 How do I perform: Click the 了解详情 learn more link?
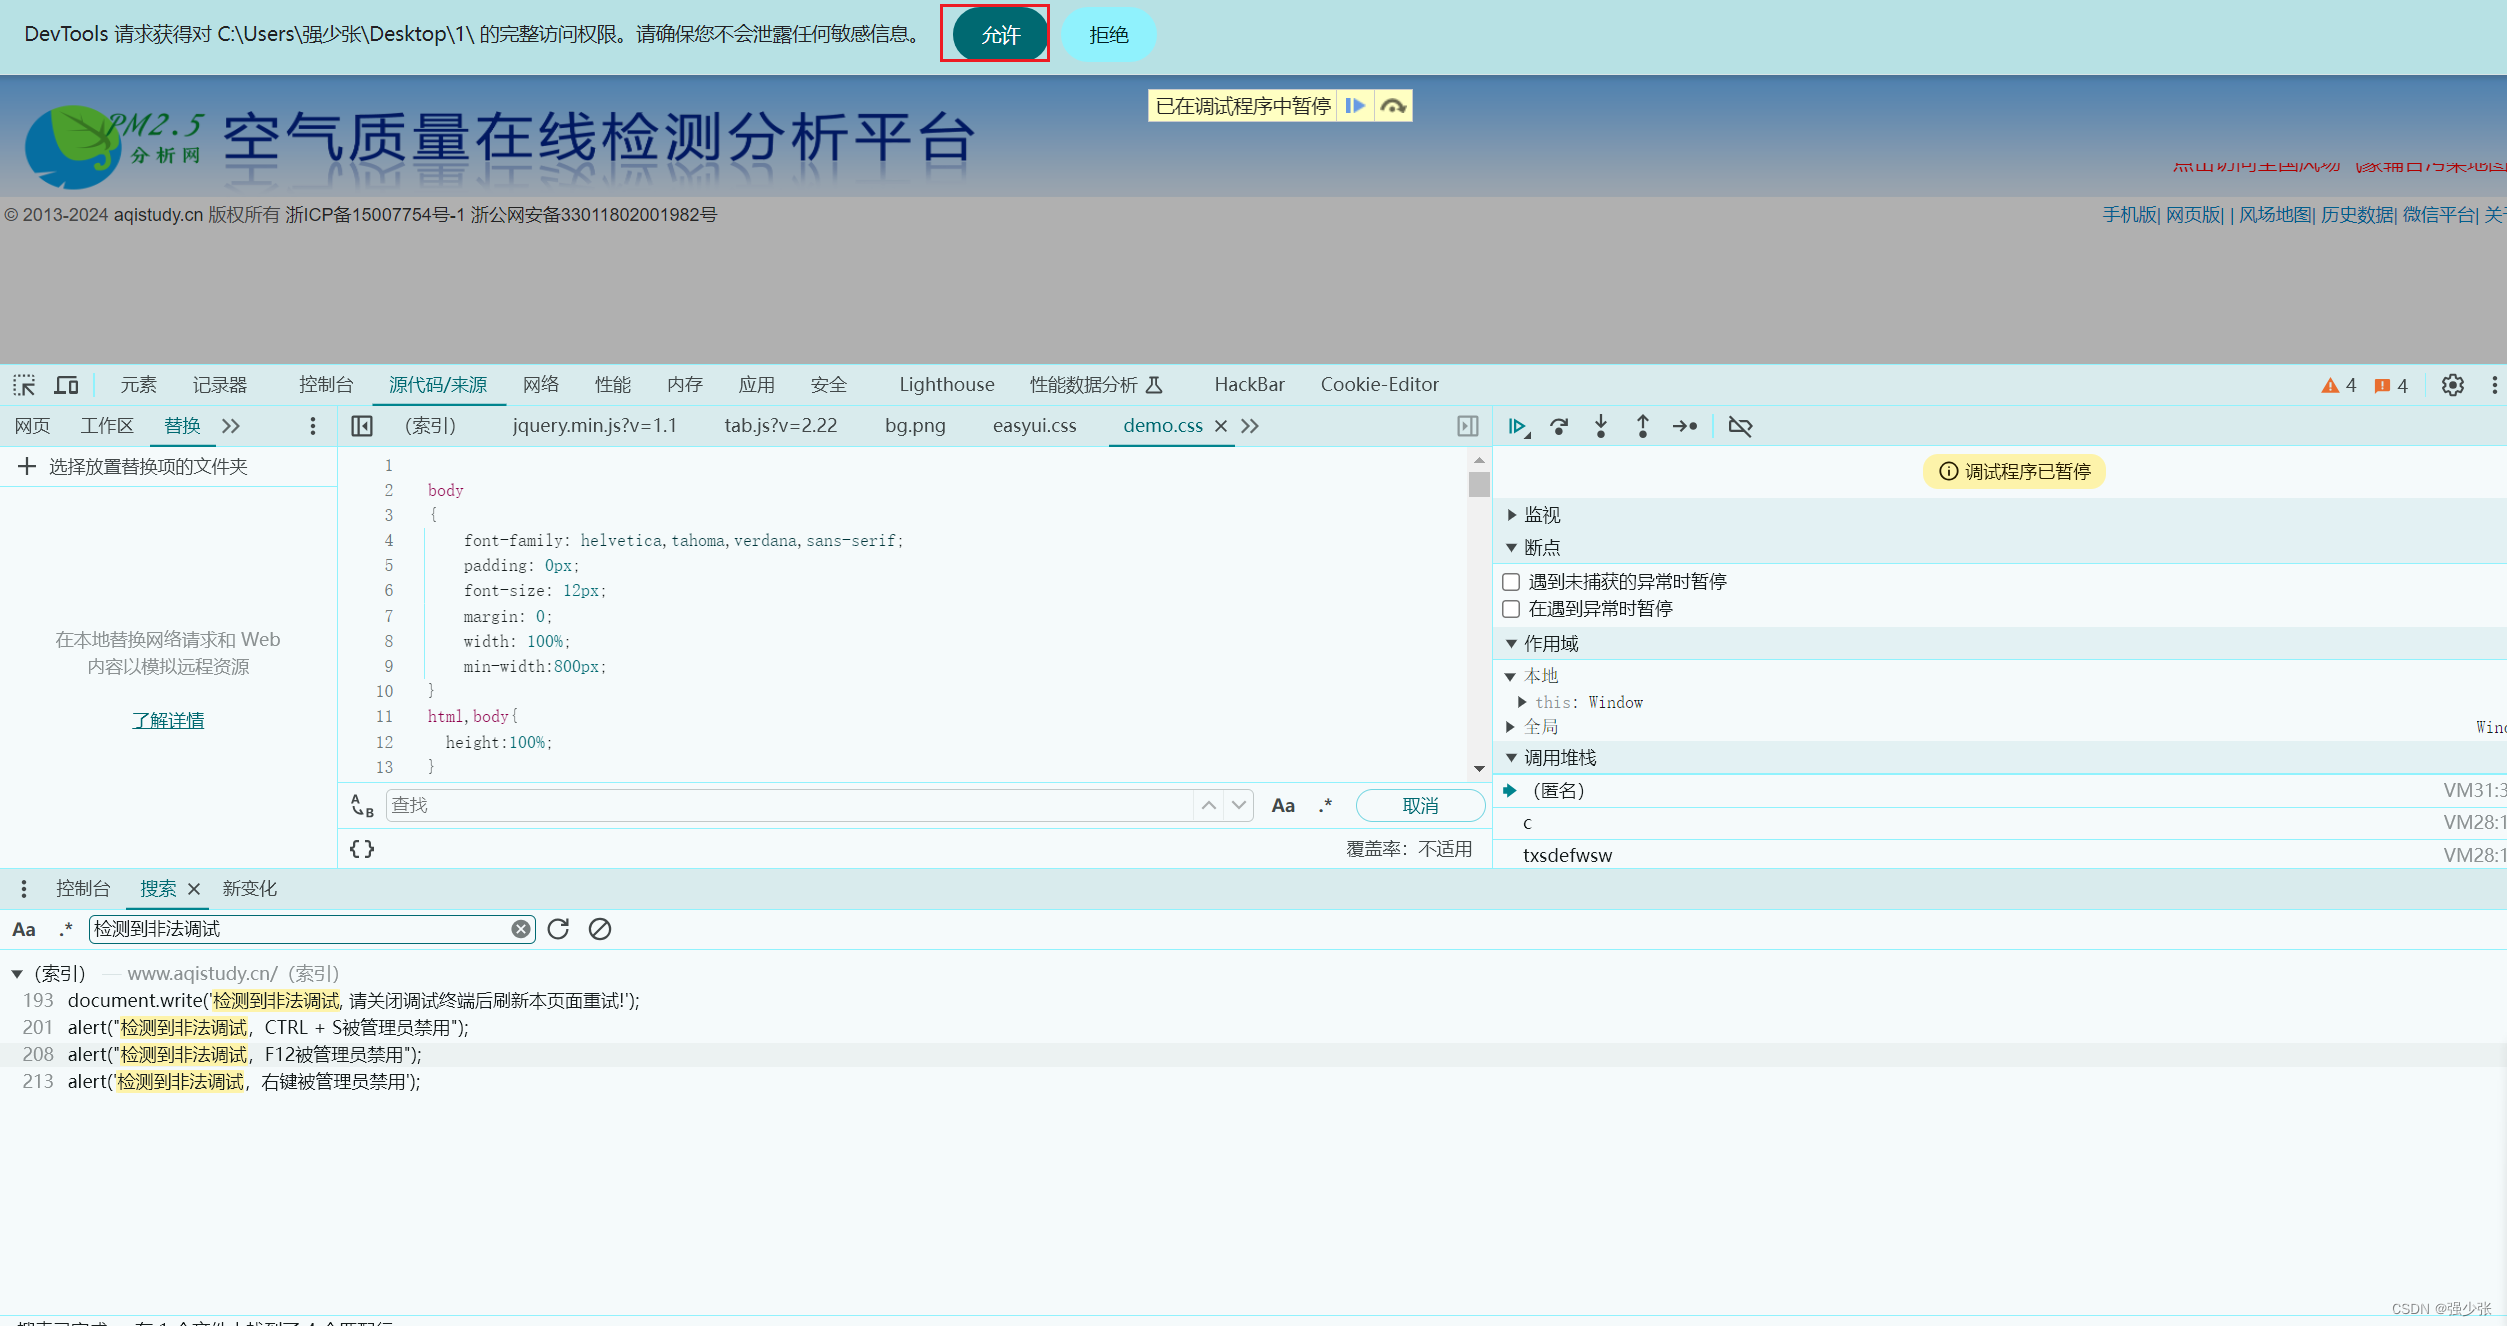click(168, 720)
